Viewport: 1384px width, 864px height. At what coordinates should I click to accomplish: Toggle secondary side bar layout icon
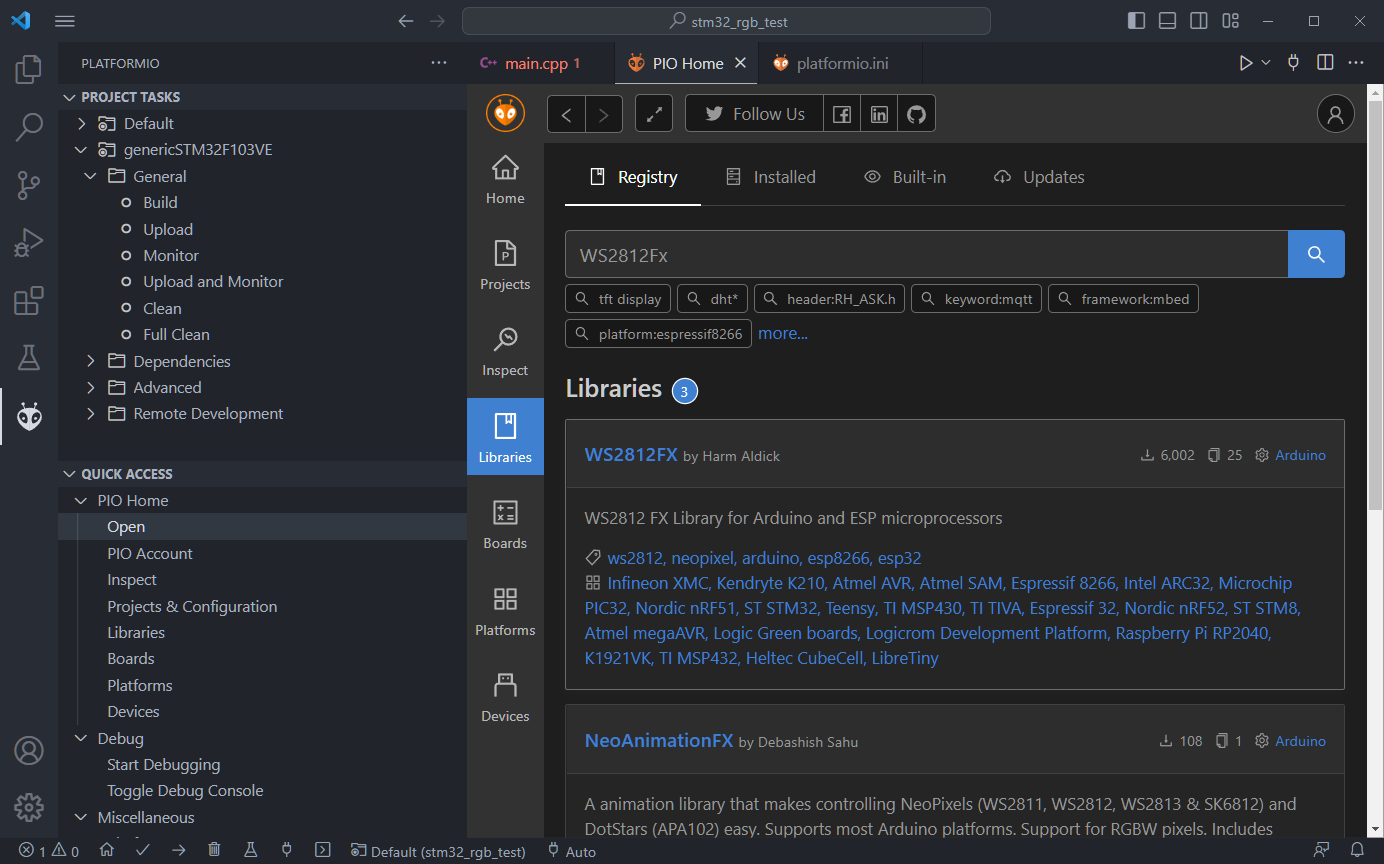click(1199, 21)
